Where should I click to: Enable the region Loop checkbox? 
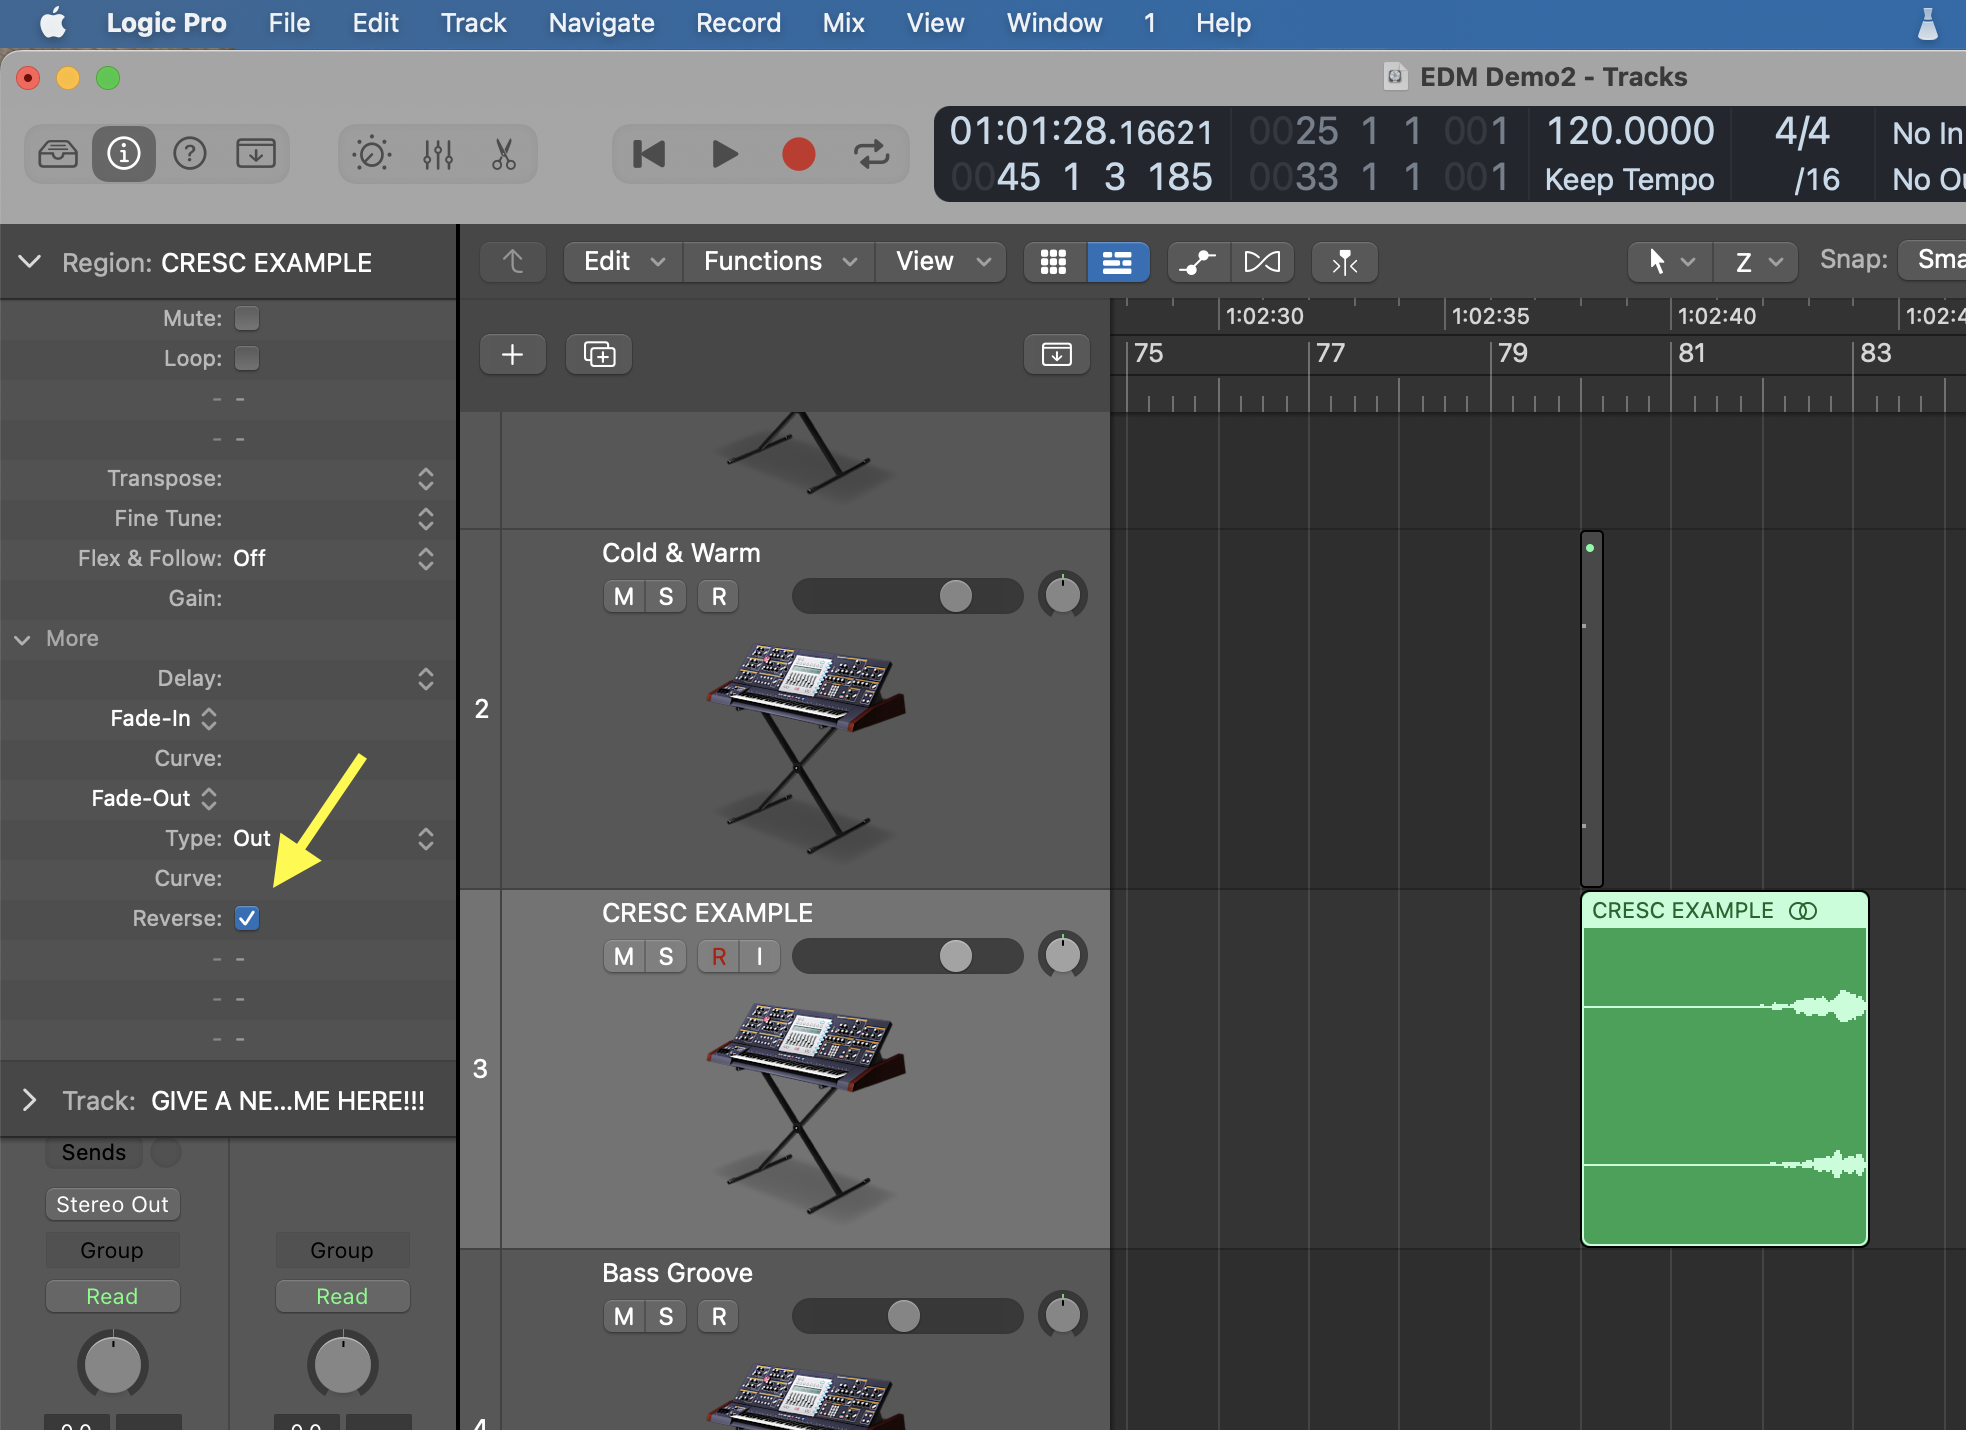(247, 358)
